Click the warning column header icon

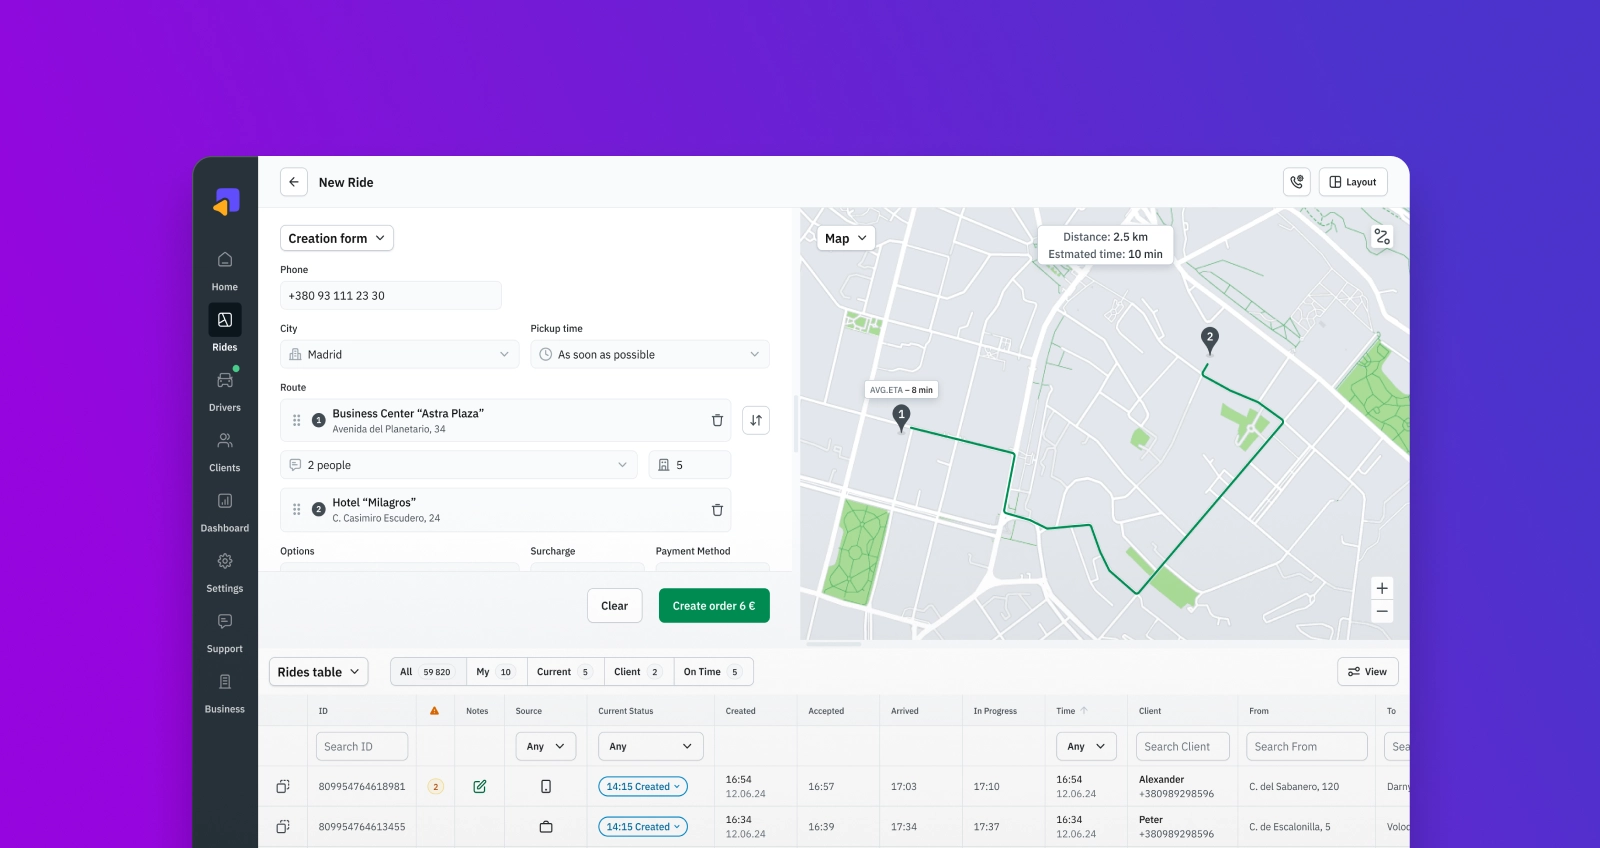click(434, 711)
